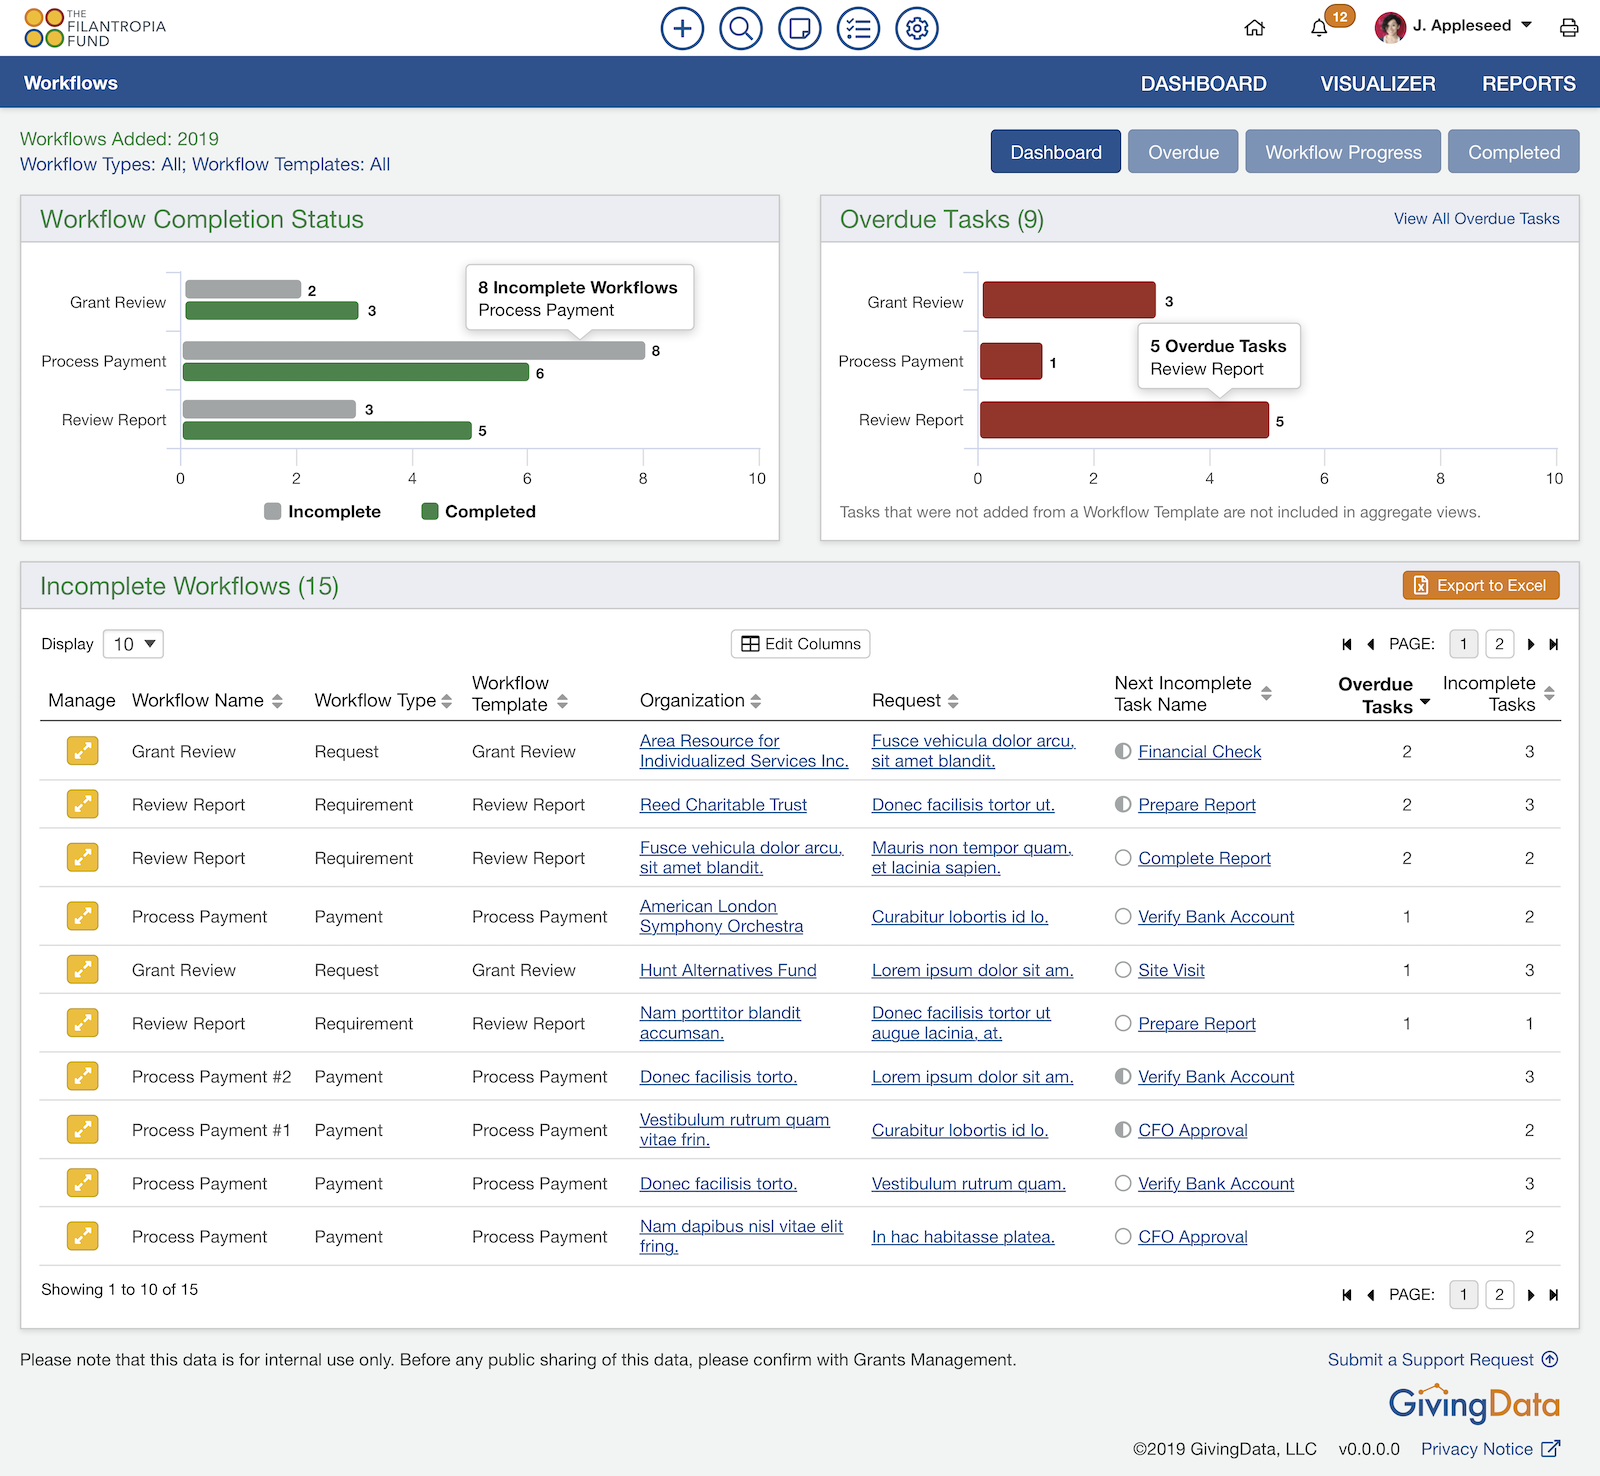Click the plus icon in the header

682,28
